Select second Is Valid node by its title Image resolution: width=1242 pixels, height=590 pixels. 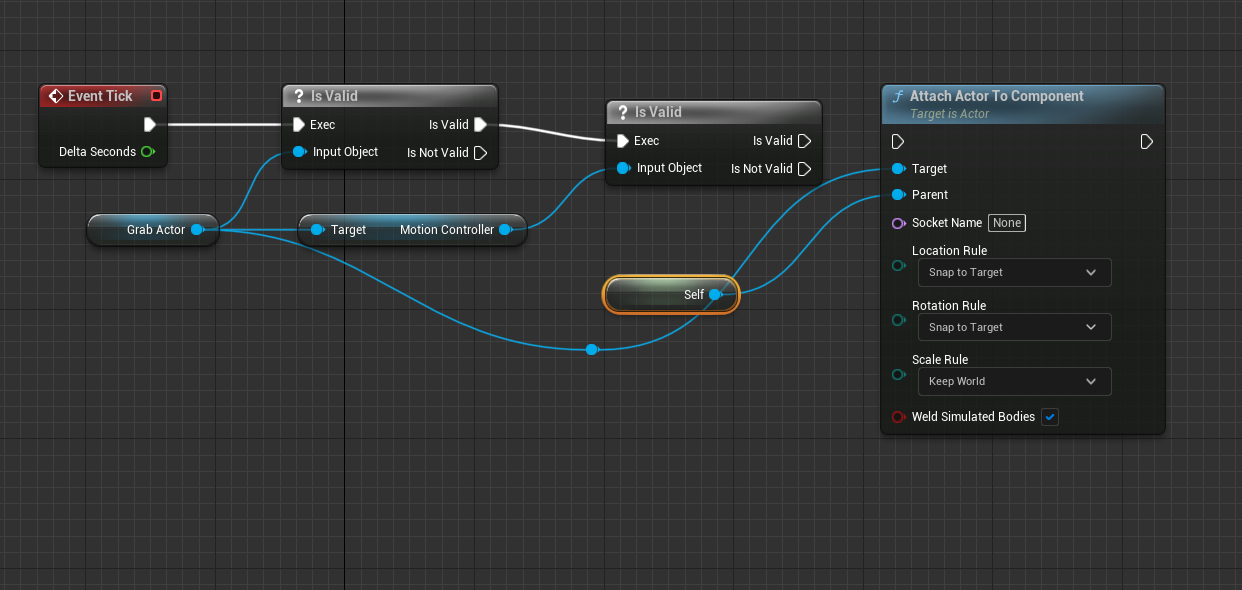click(x=658, y=112)
